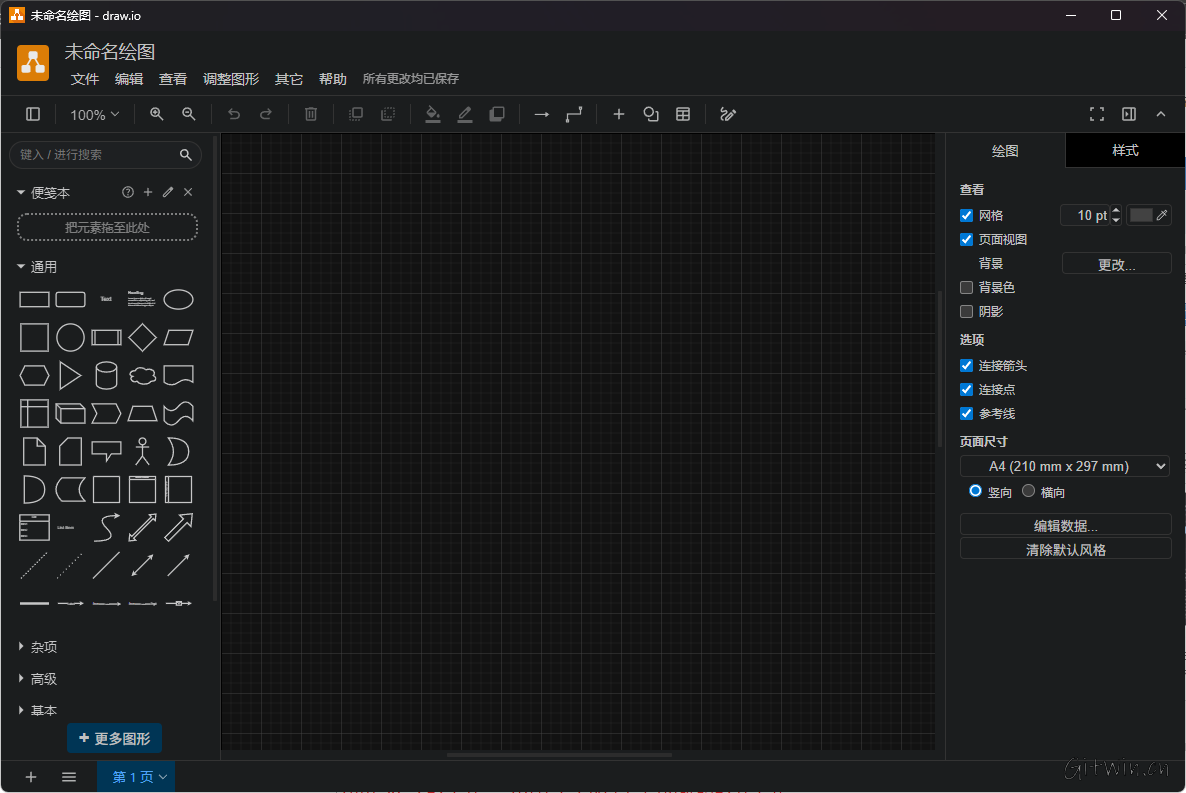
Task: Enable the 阴影 checkbox
Action: [967, 312]
